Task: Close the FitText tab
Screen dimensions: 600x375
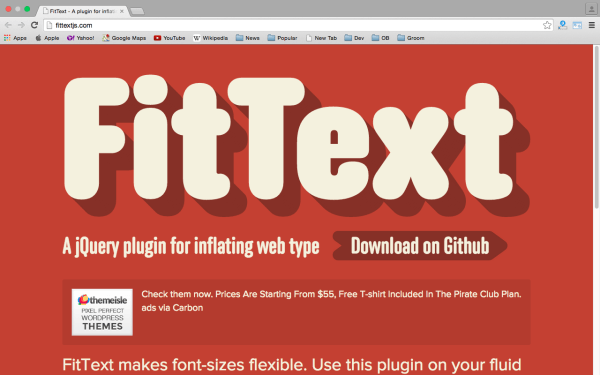Action: point(122,11)
